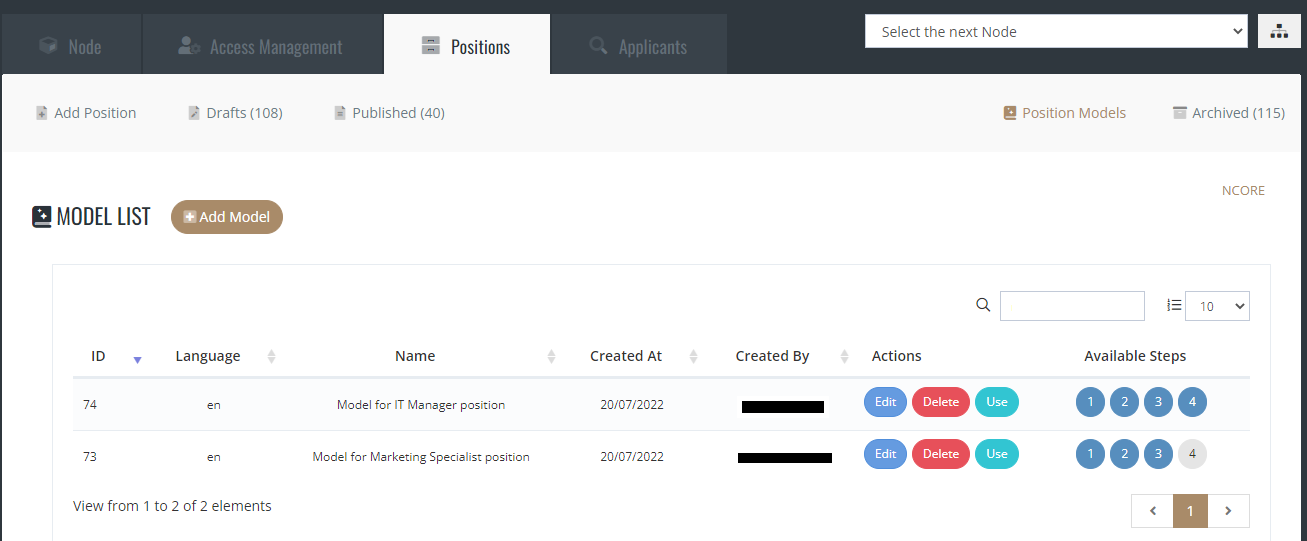Edit the IT Manager model
The image size is (1307, 541).
(885, 402)
